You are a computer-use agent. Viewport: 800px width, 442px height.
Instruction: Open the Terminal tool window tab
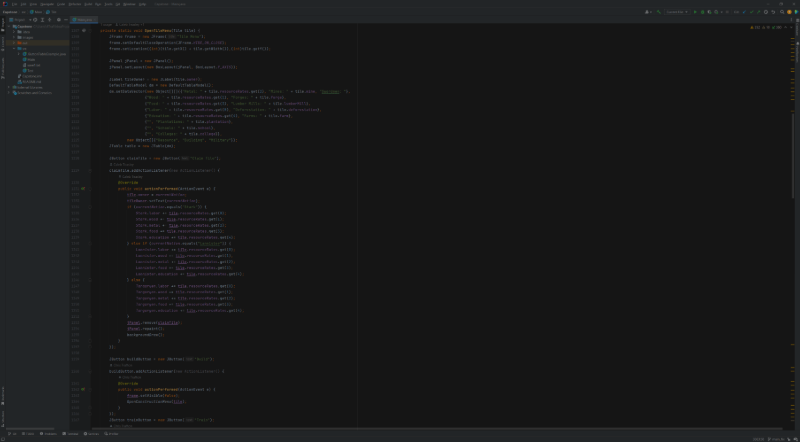[x=73, y=434]
